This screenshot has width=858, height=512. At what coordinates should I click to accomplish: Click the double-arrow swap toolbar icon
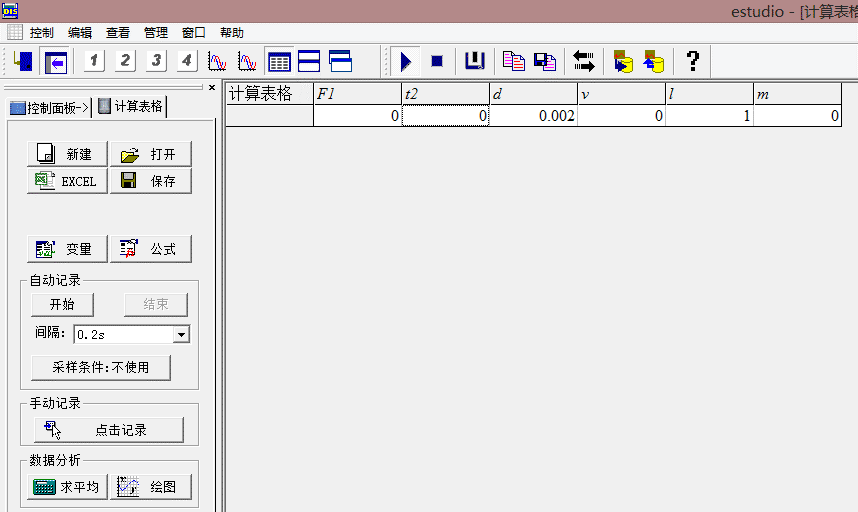click(x=584, y=62)
